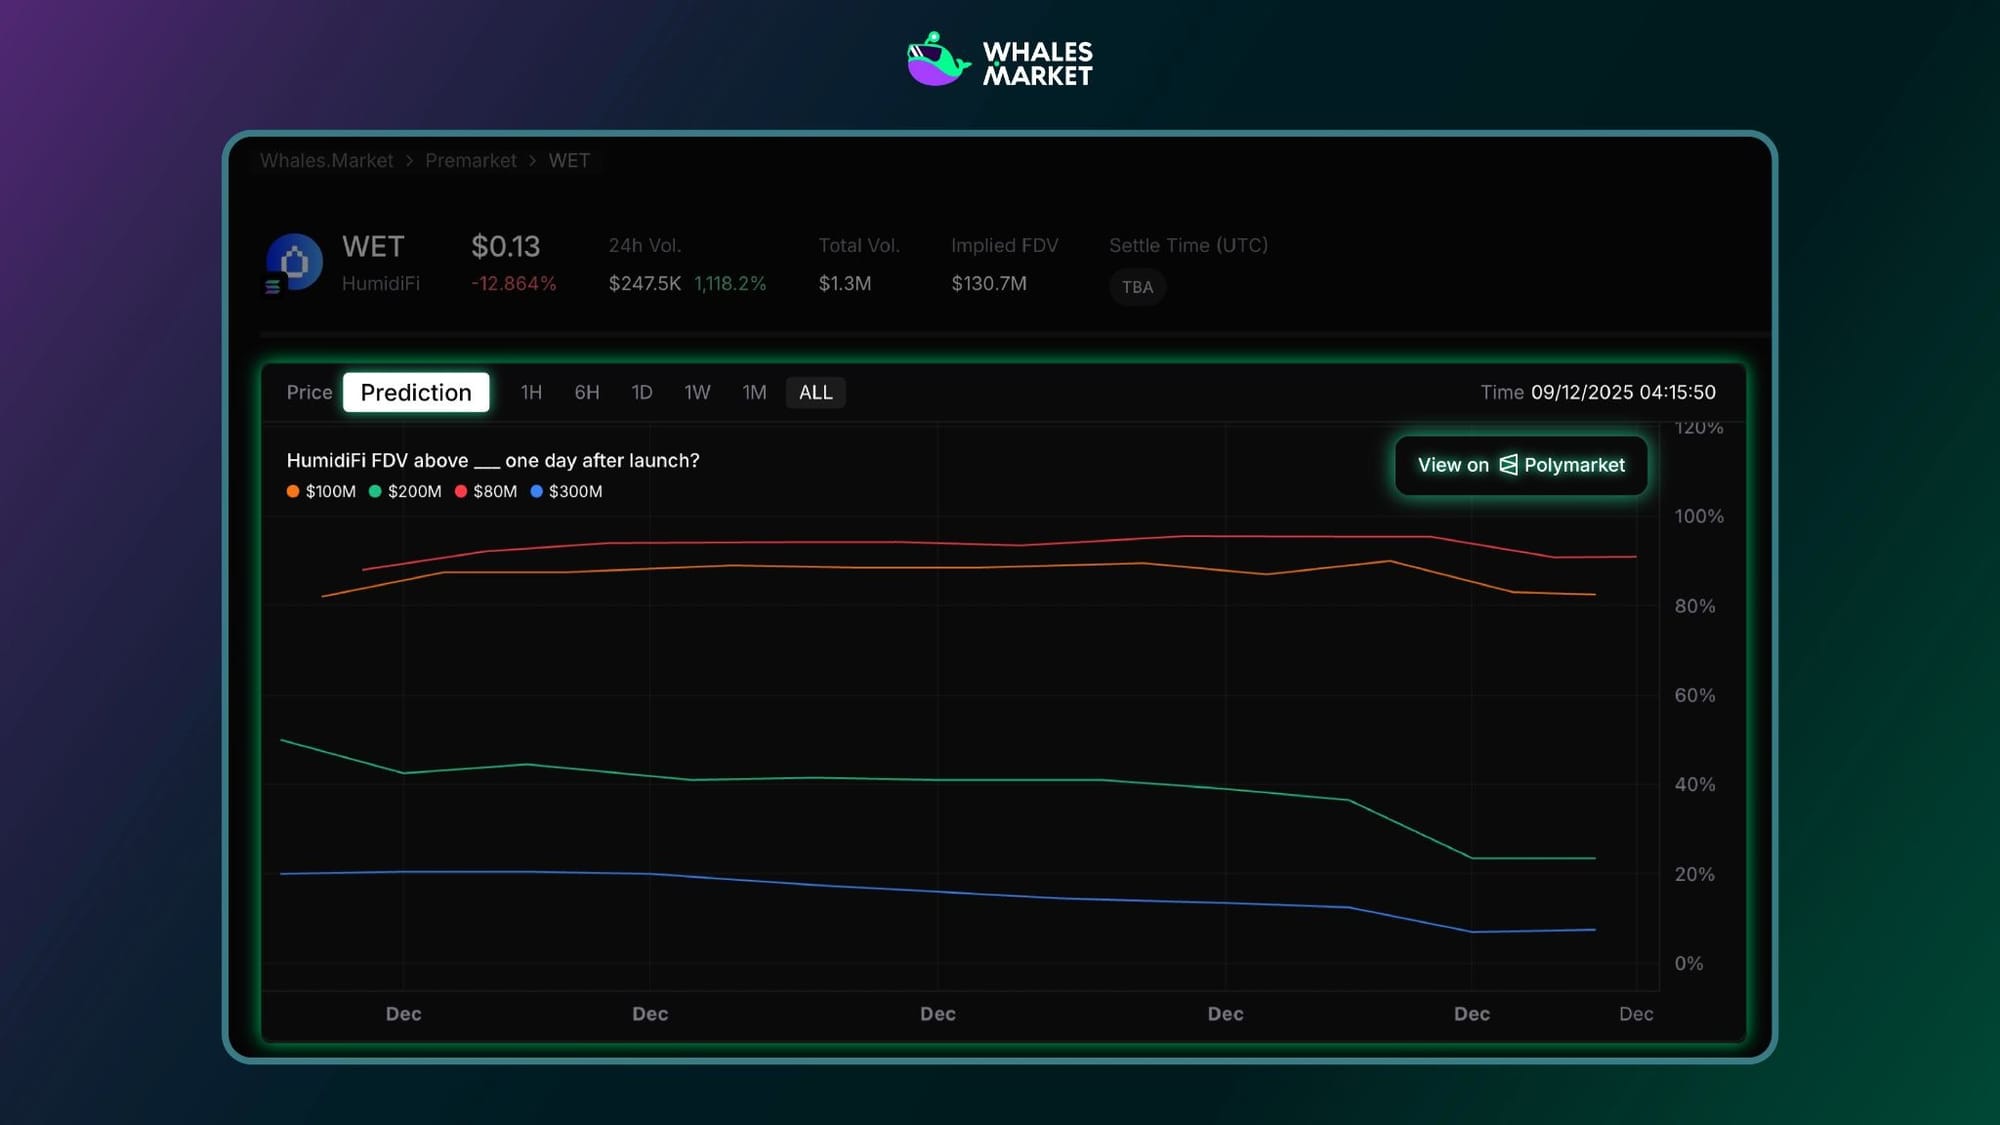Image resolution: width=2000 pixels, height=1125 pixels.
Task: Click the green $200M legend dot
Action: [377, 491]
